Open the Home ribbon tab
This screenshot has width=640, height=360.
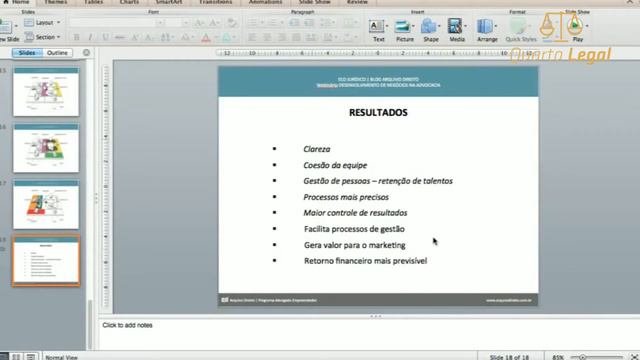pos(17,2)
